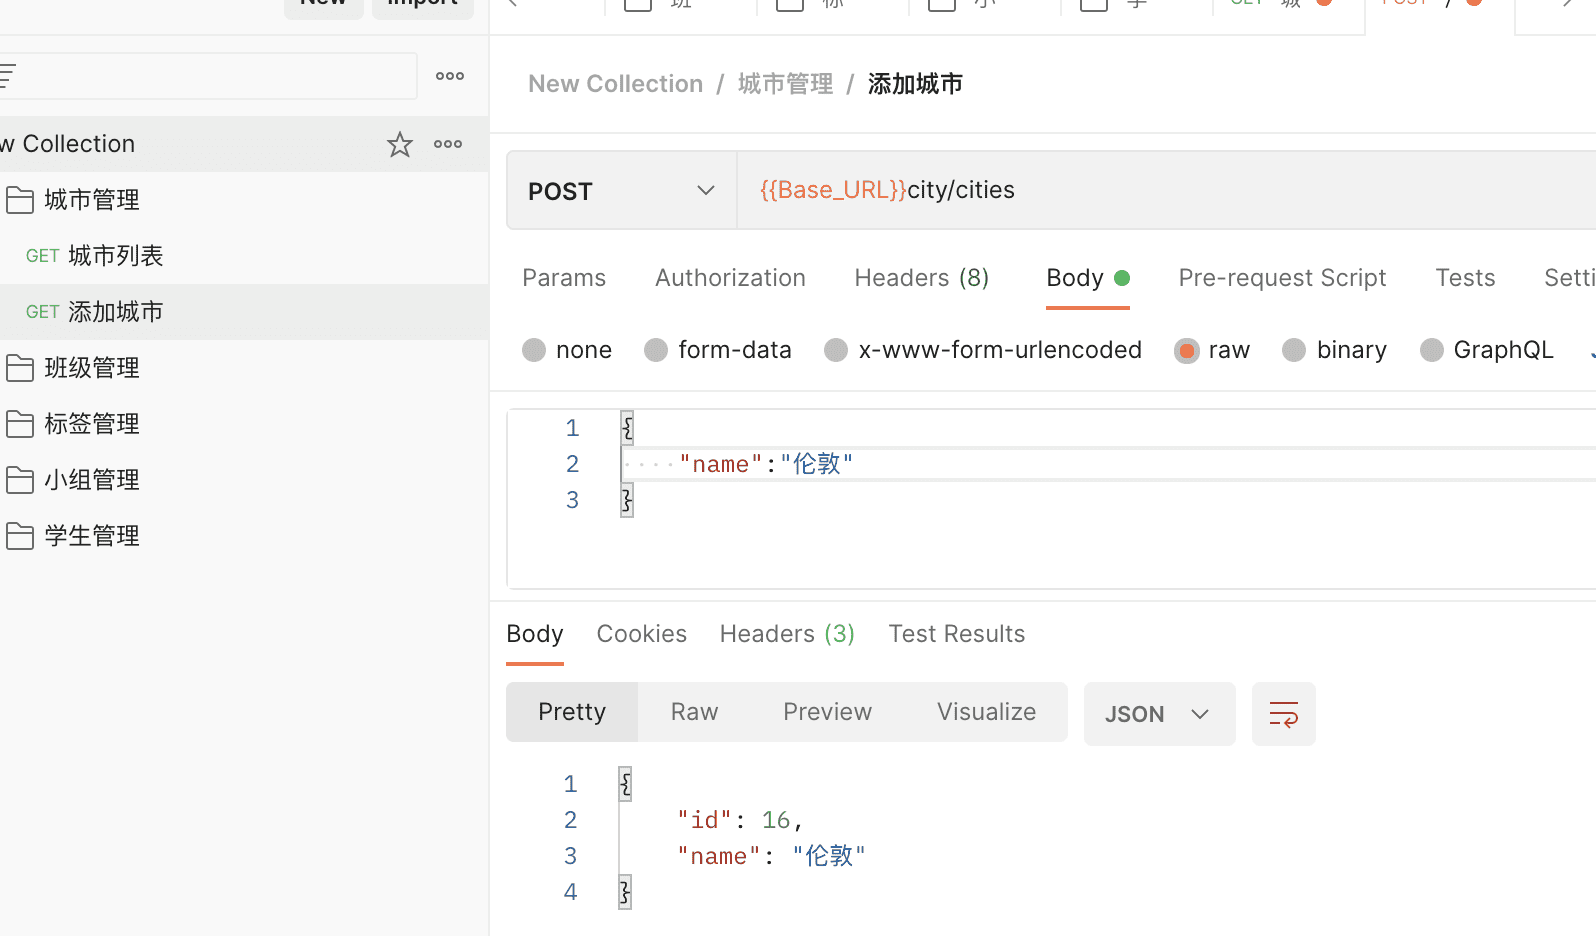
Task: Open the GET 城市列表 request
Action: point(244,256)
